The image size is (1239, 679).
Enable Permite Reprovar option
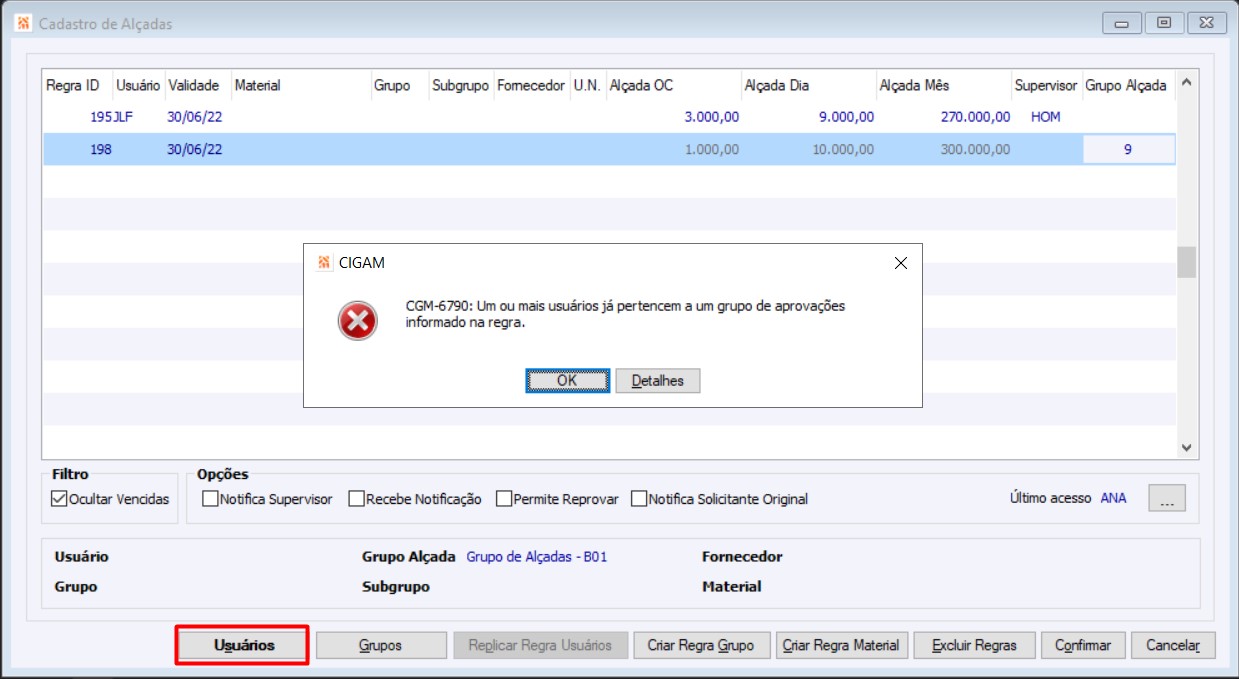click(x=504, y=499)
